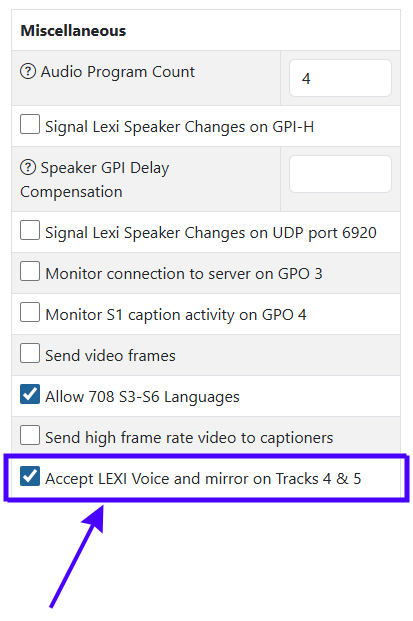Click the help icon beside Audio Program Count
Screen dimensions: 413x621
tap(28, 72)
